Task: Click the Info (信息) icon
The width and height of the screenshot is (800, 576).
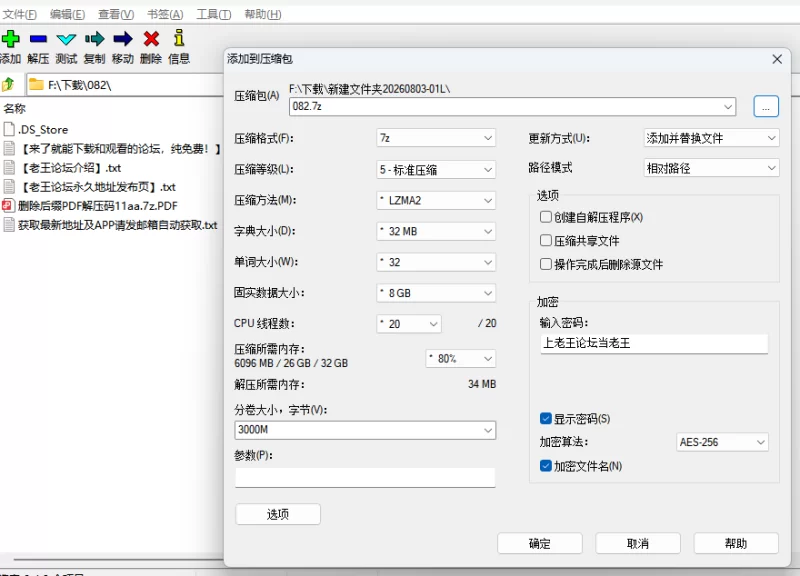Action: coord(179,38)
